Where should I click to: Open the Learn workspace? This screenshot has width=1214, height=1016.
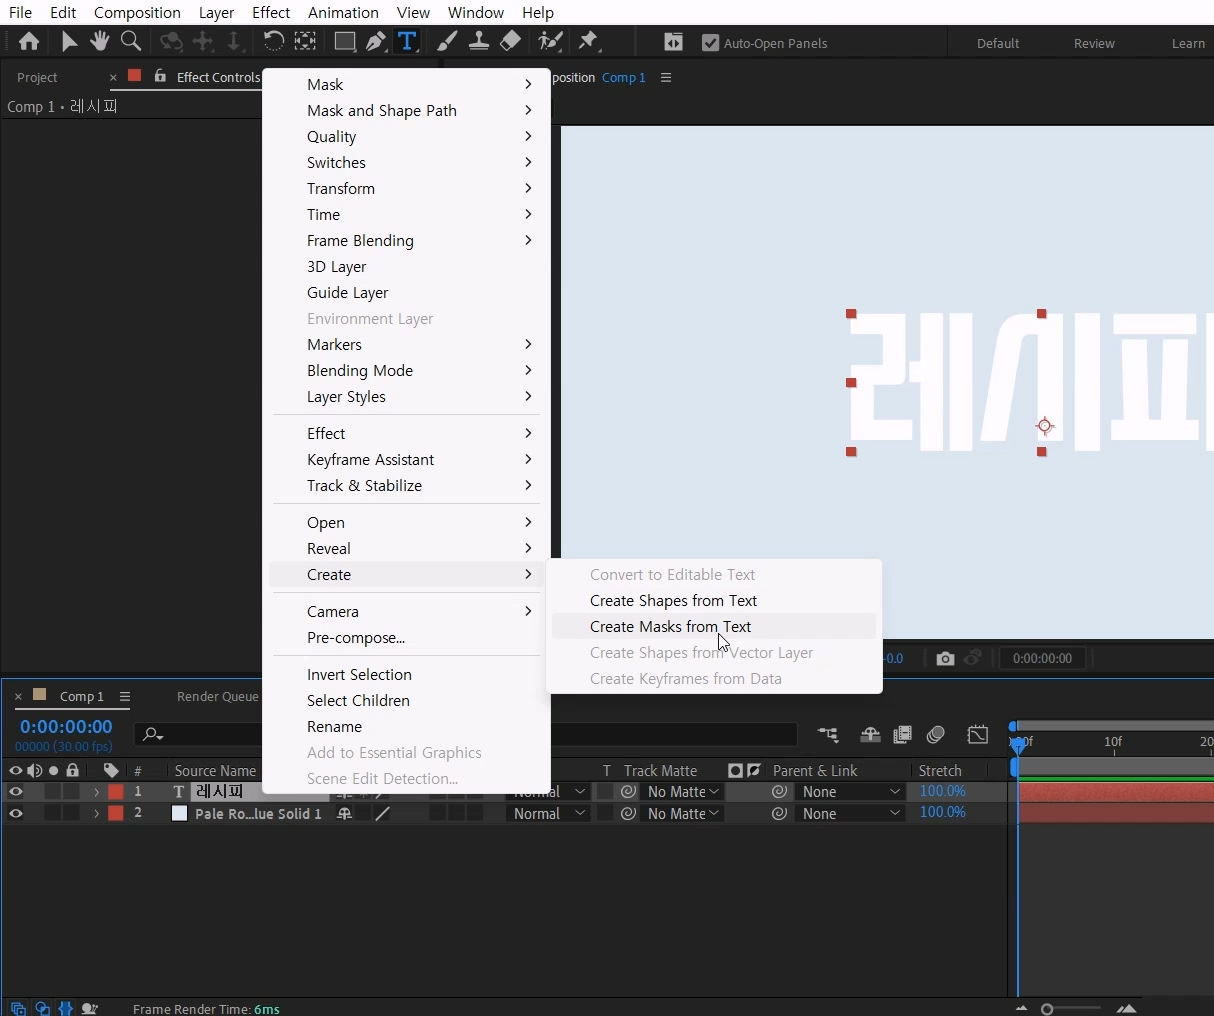tap(1189, 43)
